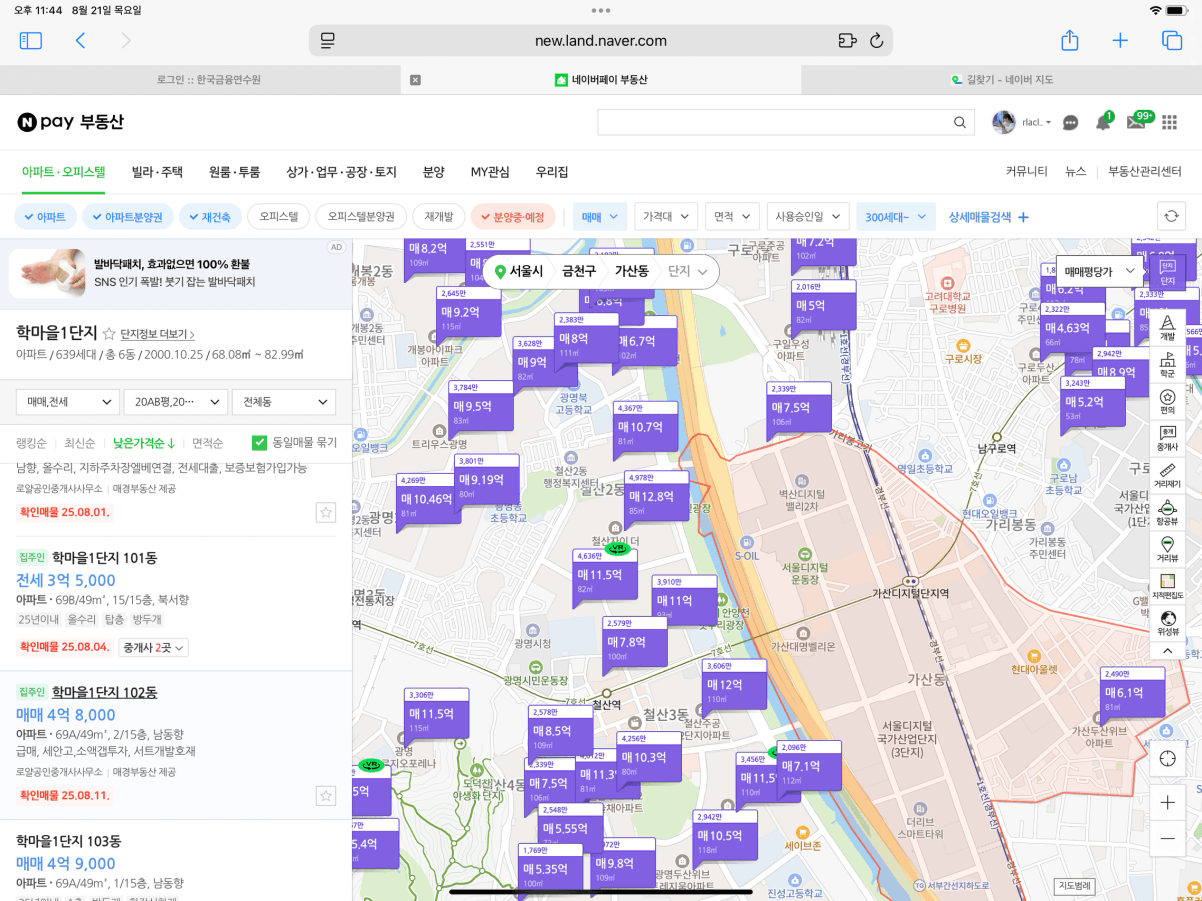Toggle the 오피스텔 filter chip
Image resolution: width=1202 pixels, height=901 pixels.
coord(279,216)
